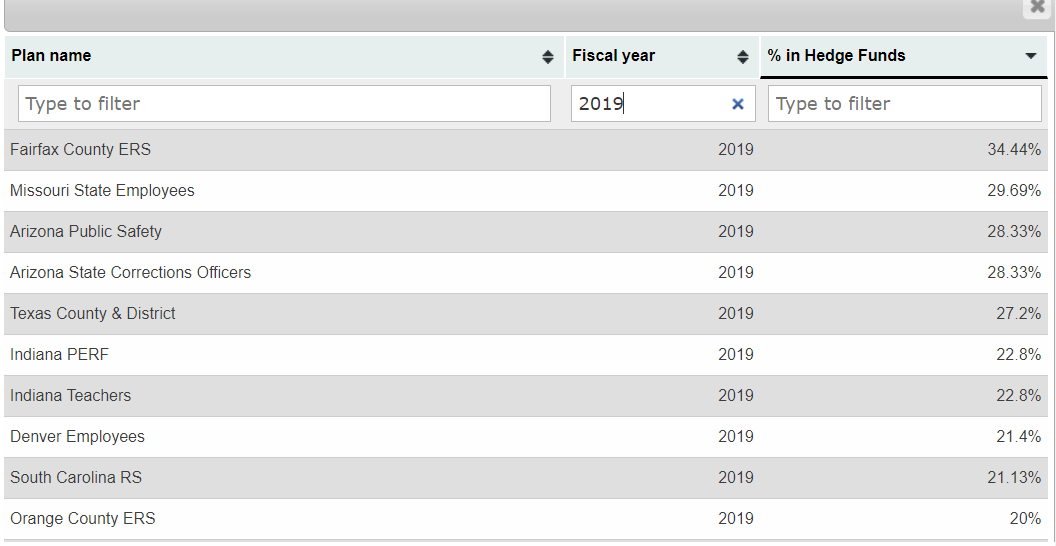Viewport: 1056px width, 546px height.
Task: Click the 29.69% hedge fund value
Action: pos(1014,191)
